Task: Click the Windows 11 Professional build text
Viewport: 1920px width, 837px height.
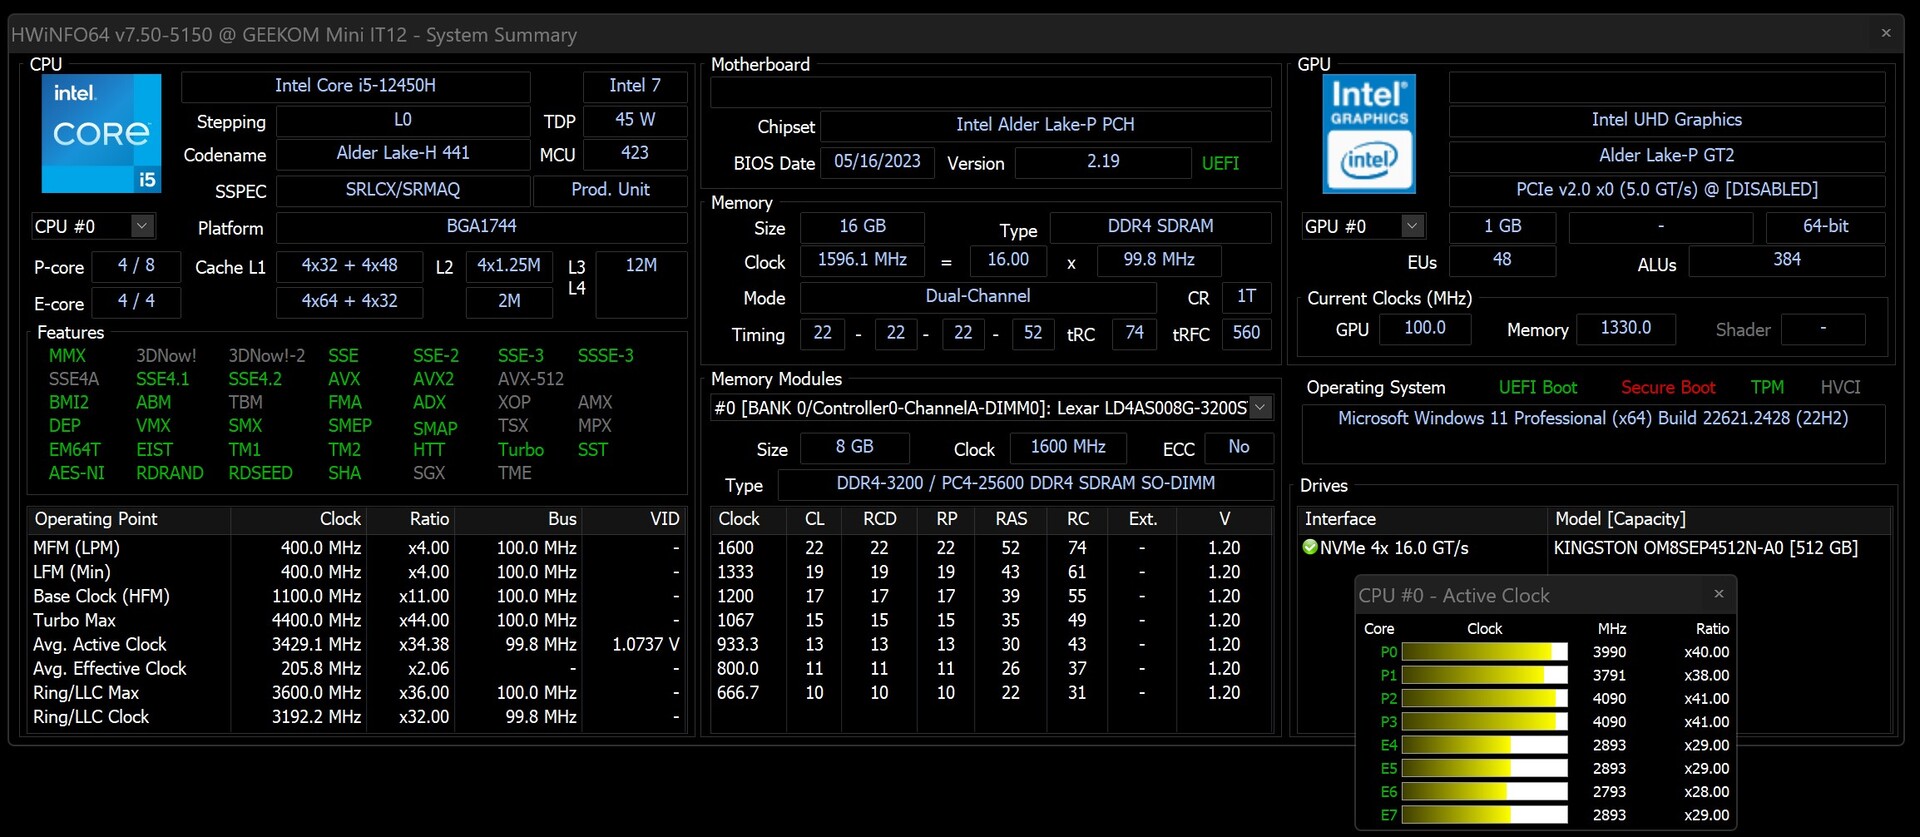Action: (x=1592, y=418)
